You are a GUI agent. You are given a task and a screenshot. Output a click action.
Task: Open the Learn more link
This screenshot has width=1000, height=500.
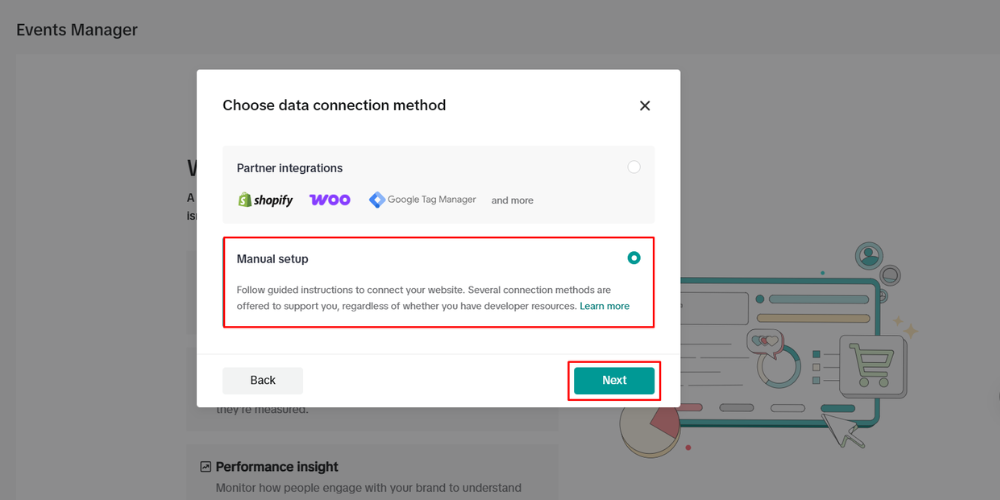605,306
